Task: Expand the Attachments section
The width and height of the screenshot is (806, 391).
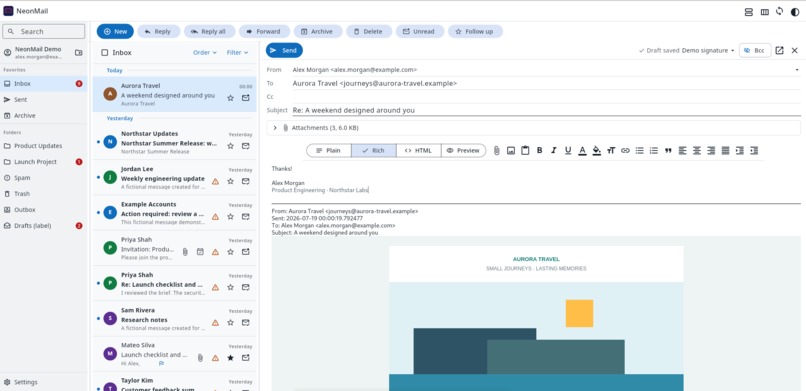Action: (275, 127)
